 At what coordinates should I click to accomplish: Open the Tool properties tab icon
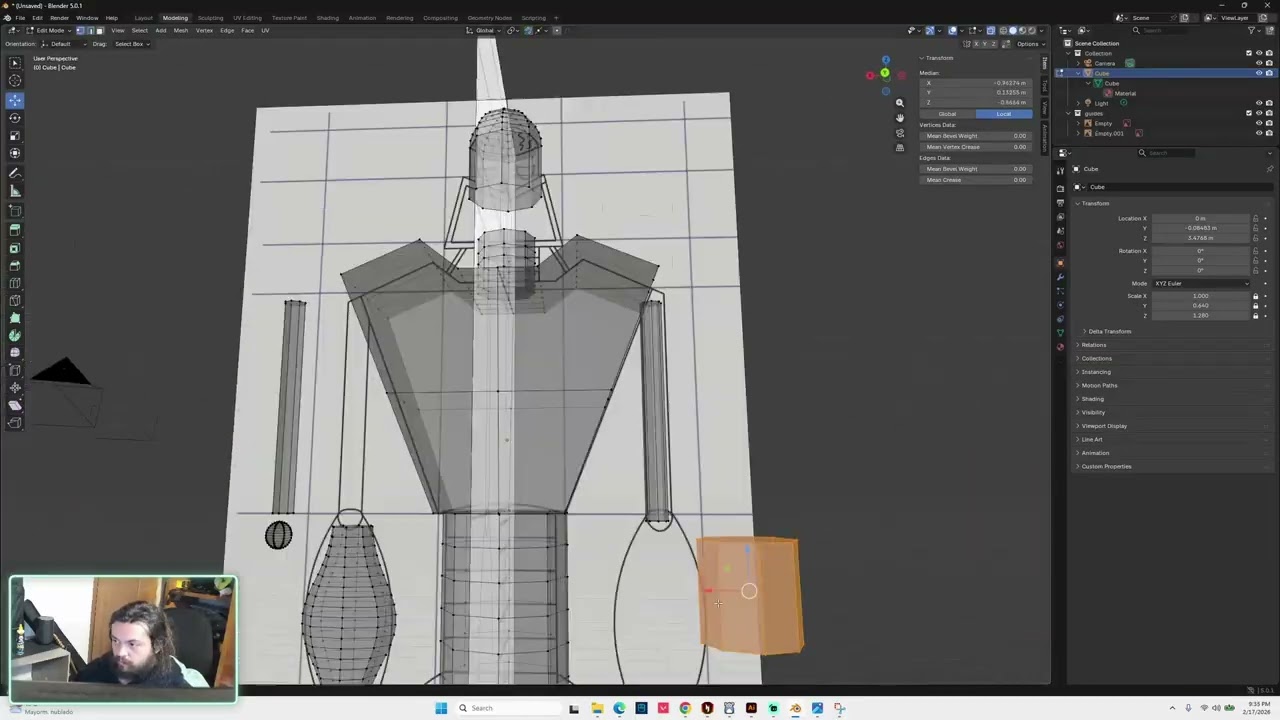[x=1060, y=171]
